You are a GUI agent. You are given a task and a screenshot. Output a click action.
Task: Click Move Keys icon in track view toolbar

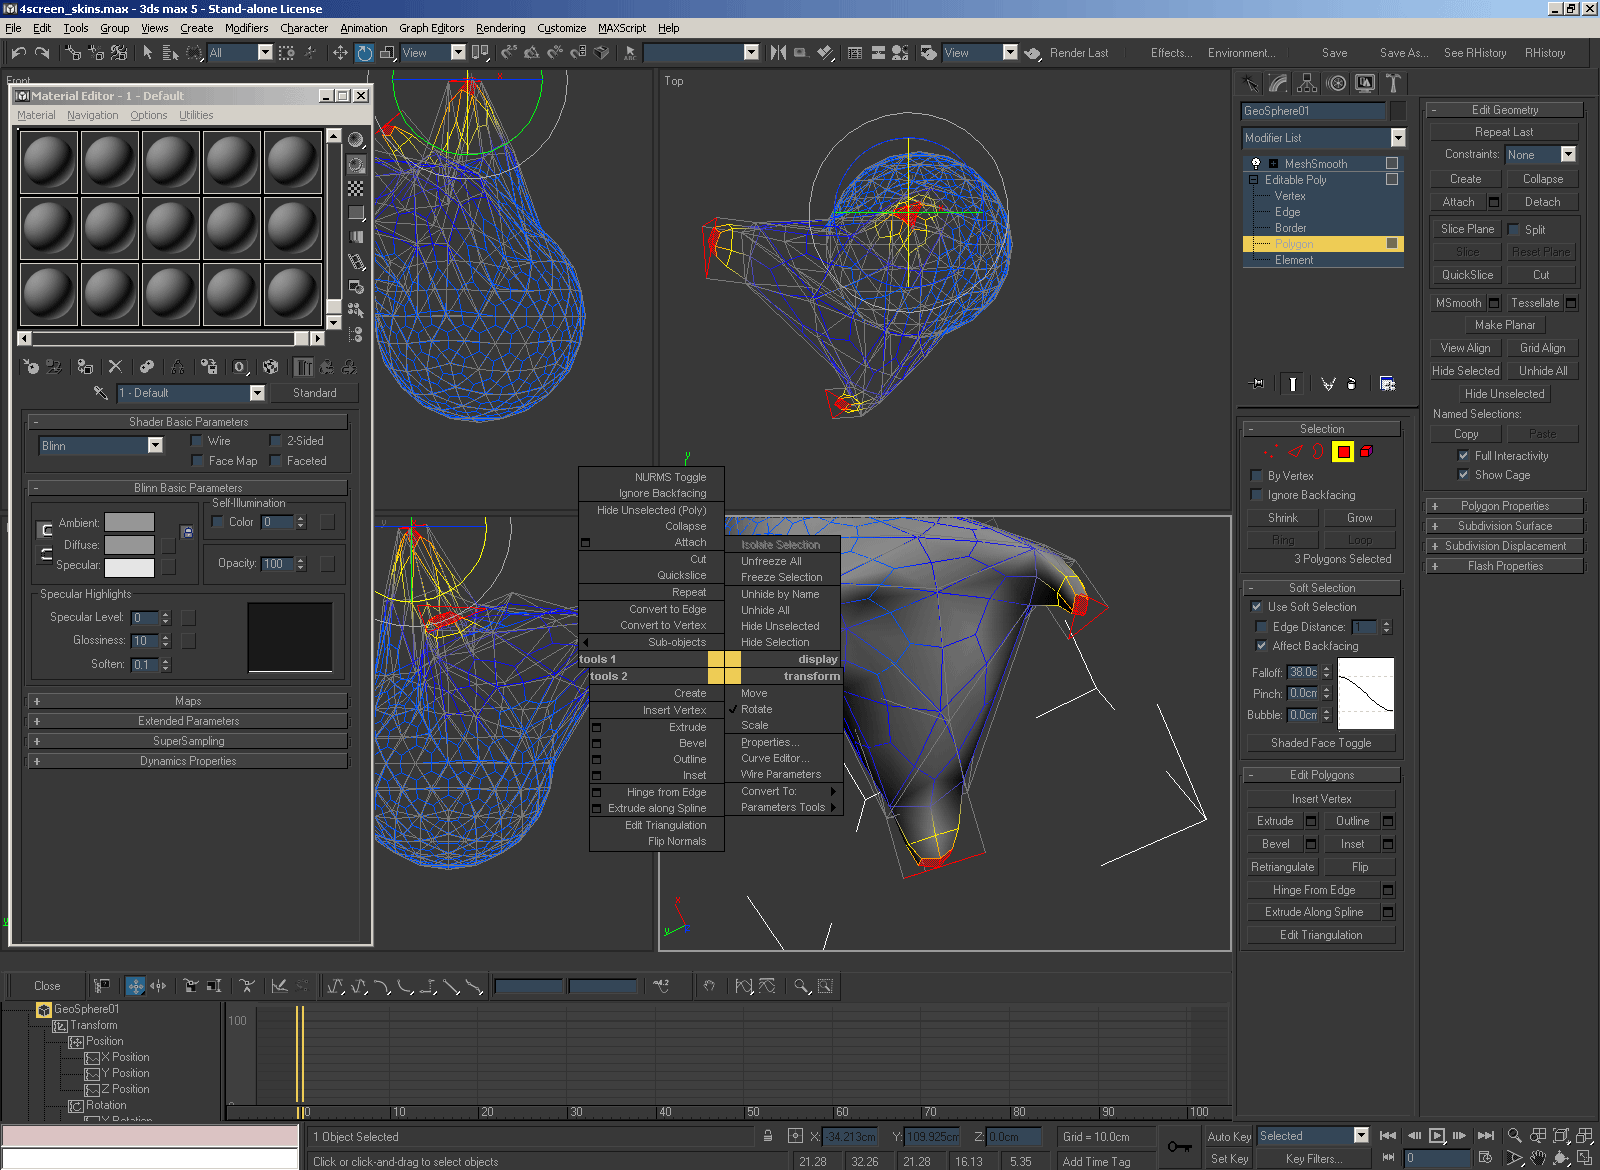pyautogui.click(x=135, y=986)
